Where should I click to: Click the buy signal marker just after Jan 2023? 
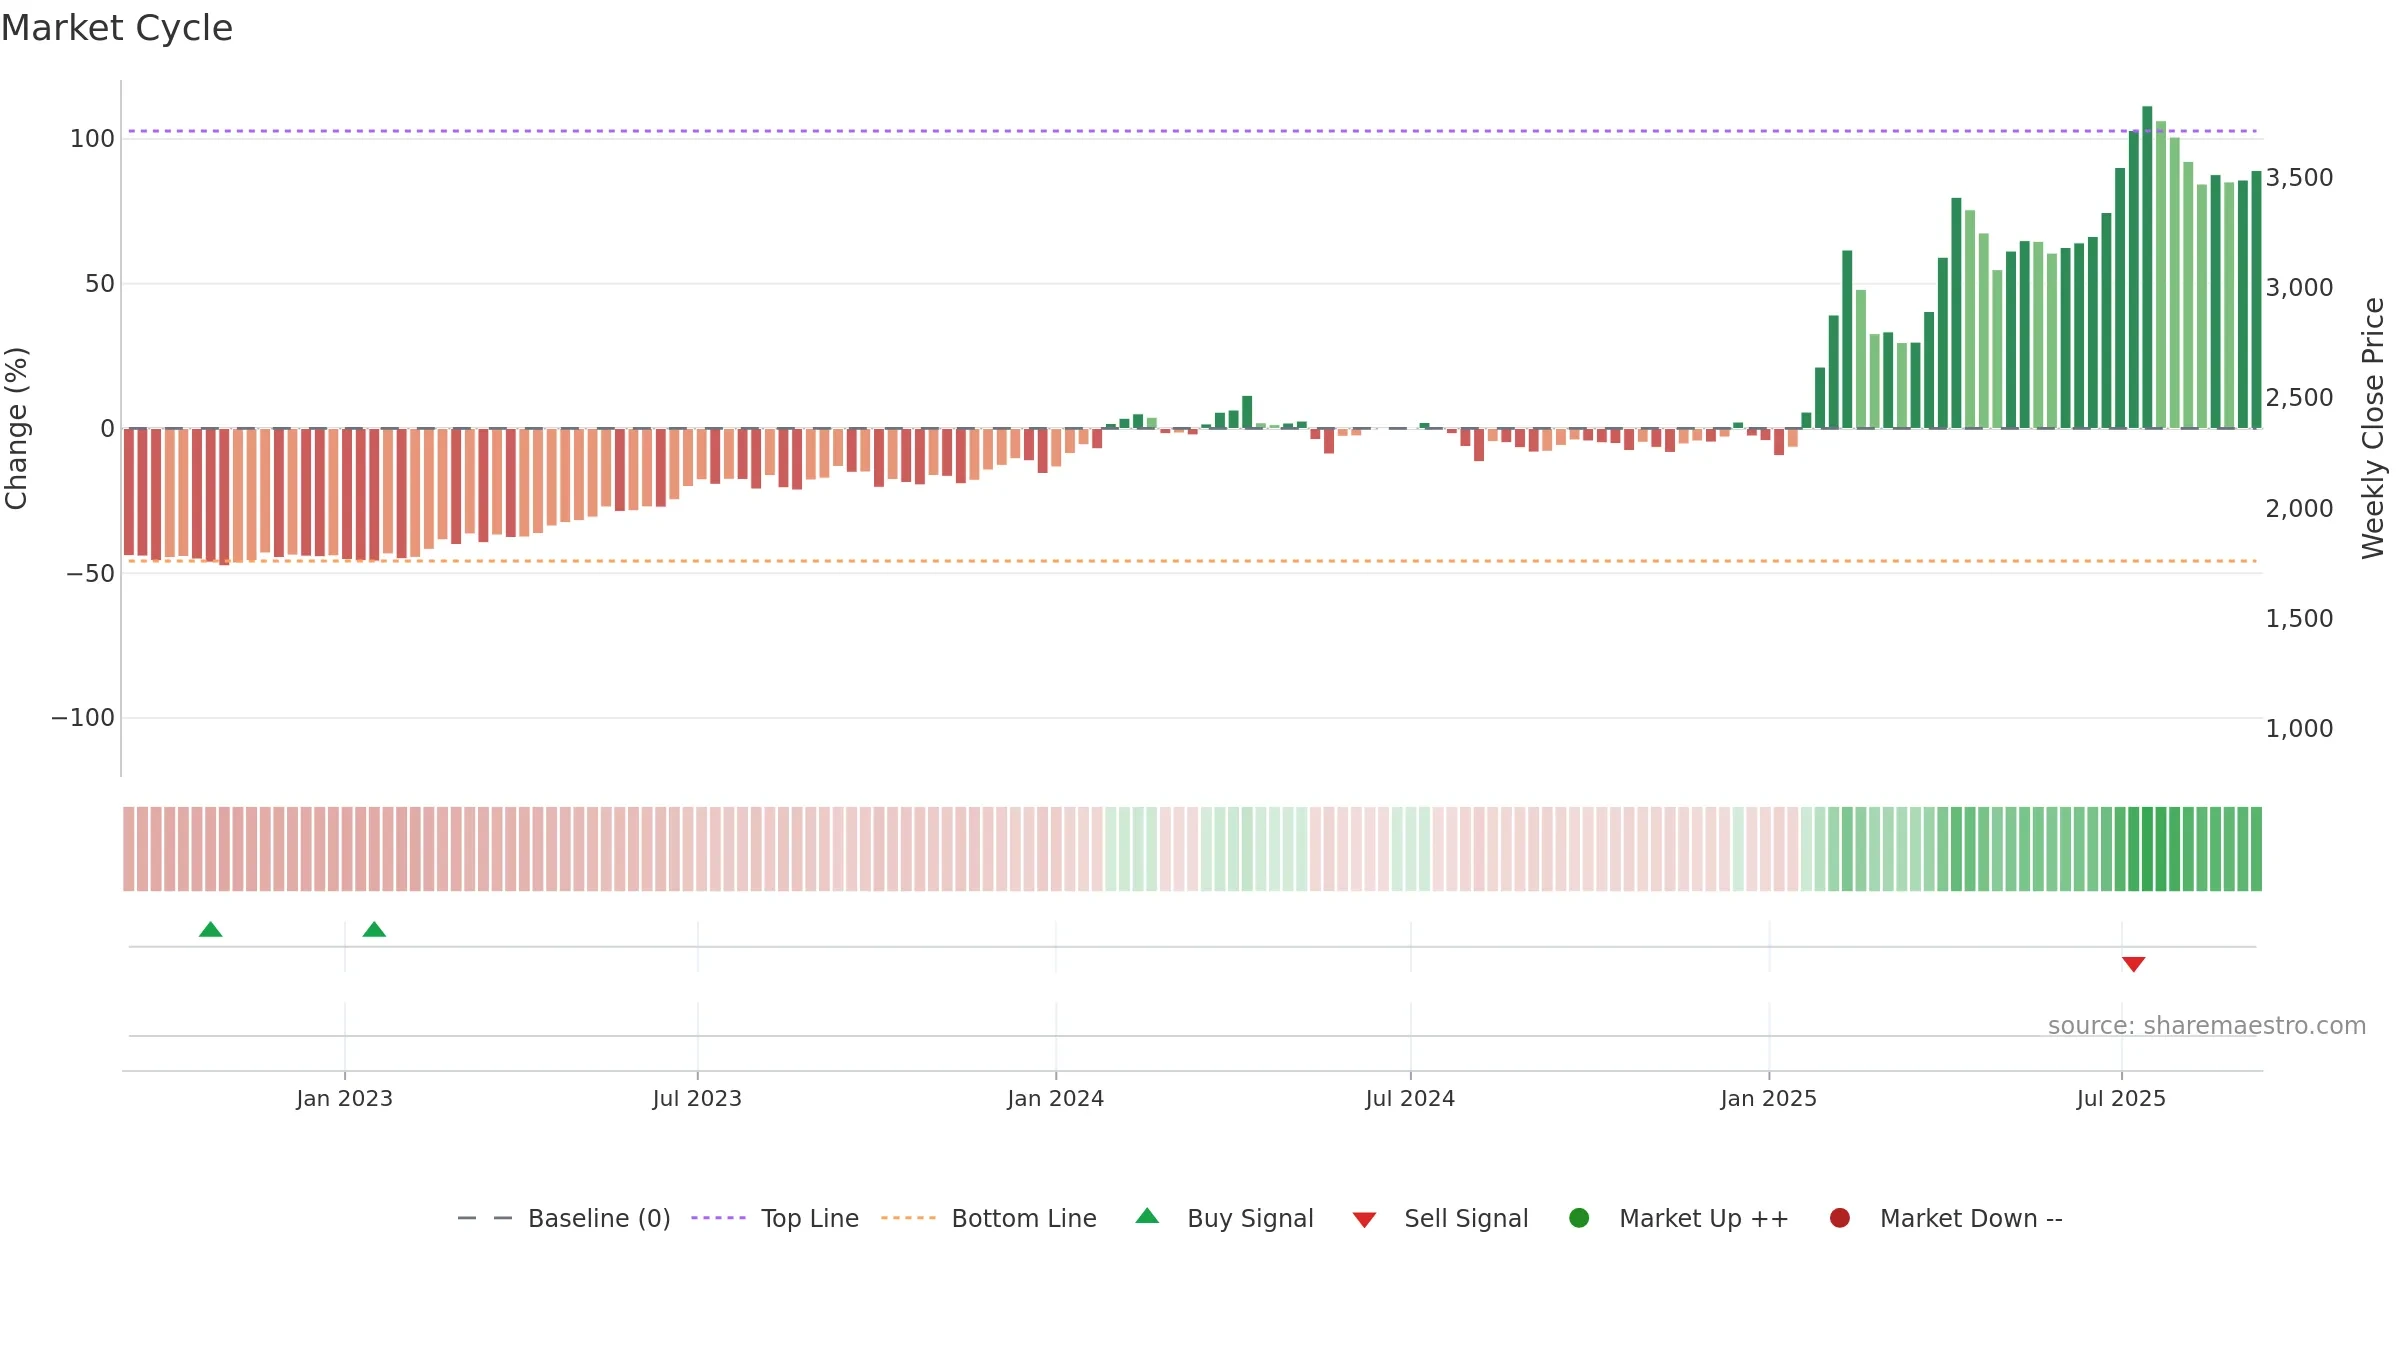374,930
